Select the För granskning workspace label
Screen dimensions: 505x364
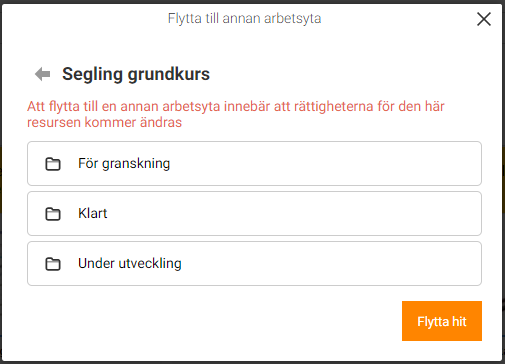(124, 164)
